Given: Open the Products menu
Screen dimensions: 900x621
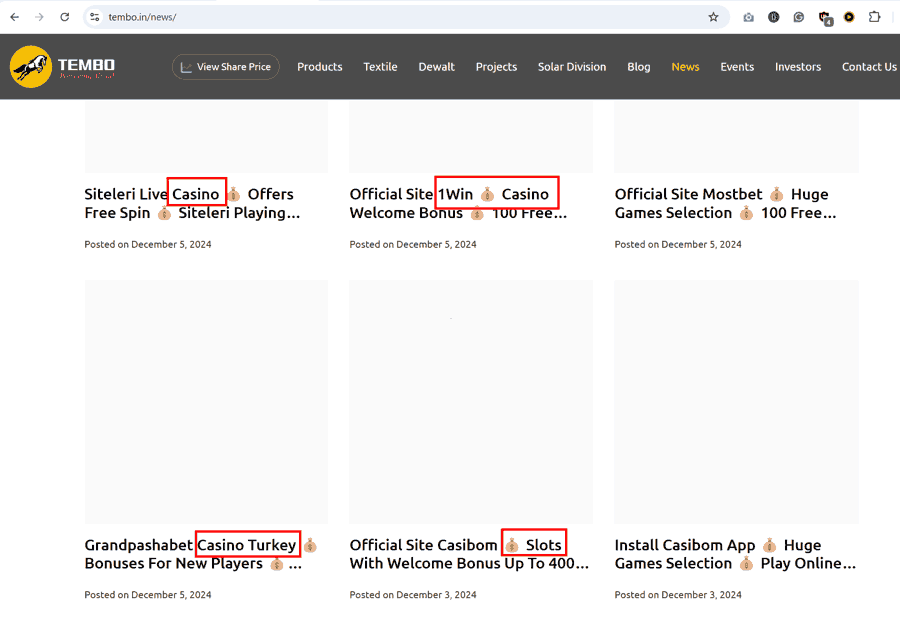Looking at the screenshot, I should click(x=319, y=67).
